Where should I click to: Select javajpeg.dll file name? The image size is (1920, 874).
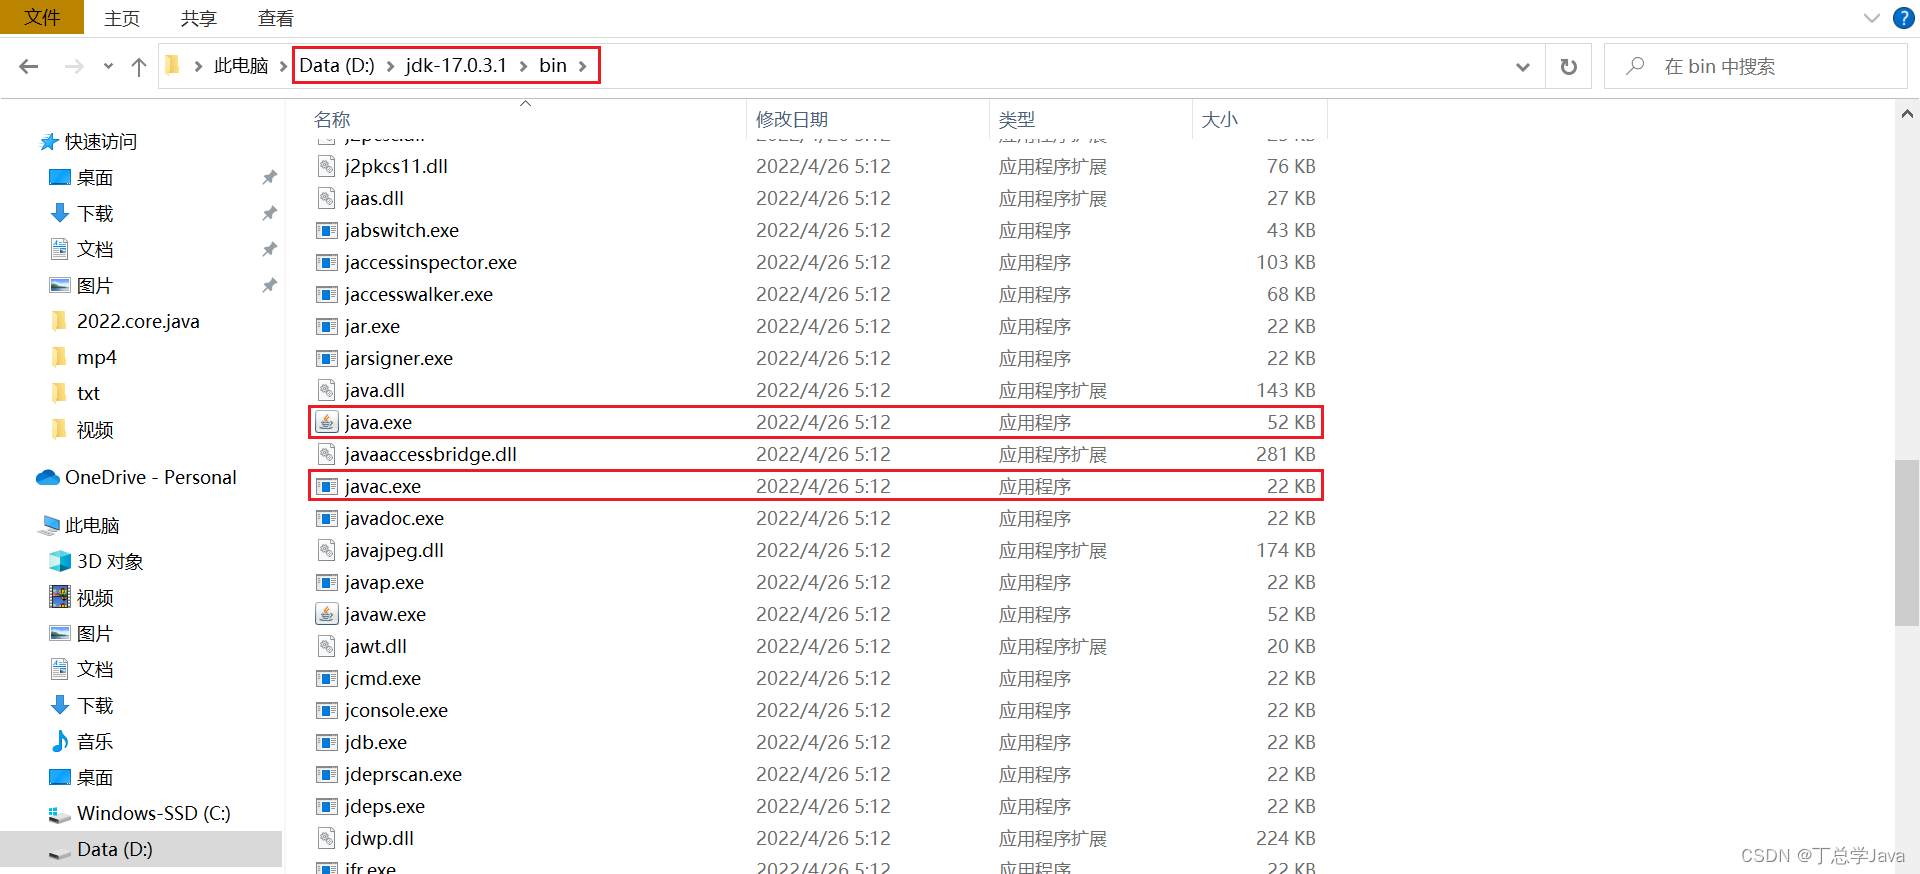pyautogui.click(x=394, y=550)
